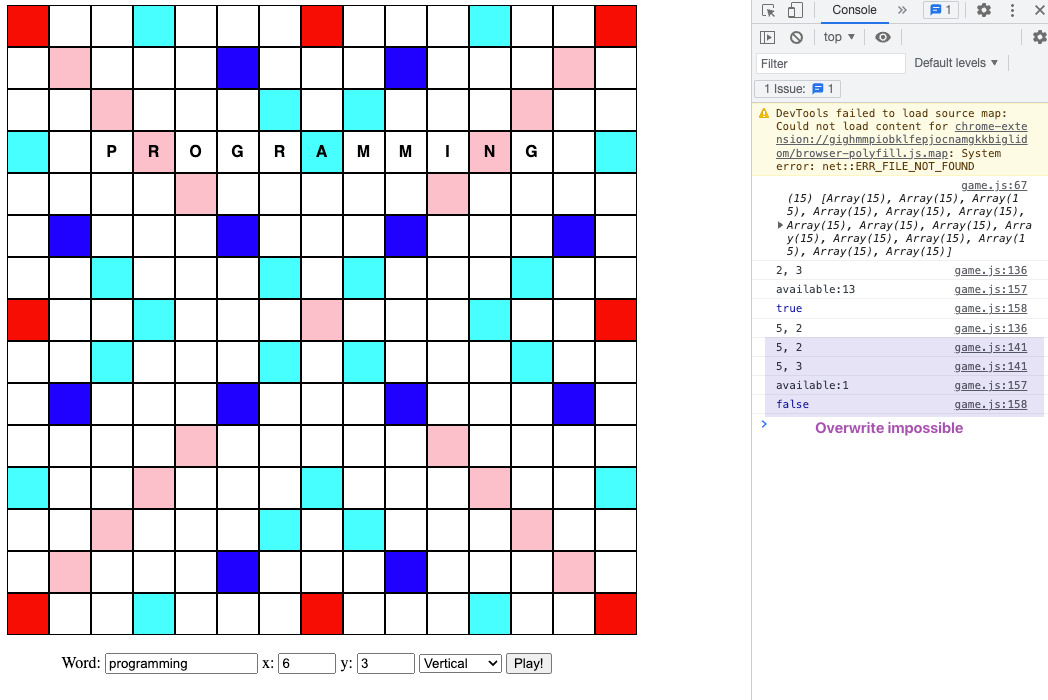Click the Word input containing programming
This screenshot has width=1048, height=700.
[181, 663]
